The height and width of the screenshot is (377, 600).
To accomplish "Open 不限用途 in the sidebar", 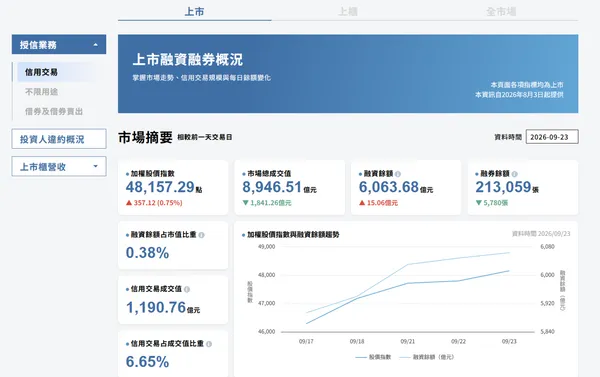I will coord(42,92).
